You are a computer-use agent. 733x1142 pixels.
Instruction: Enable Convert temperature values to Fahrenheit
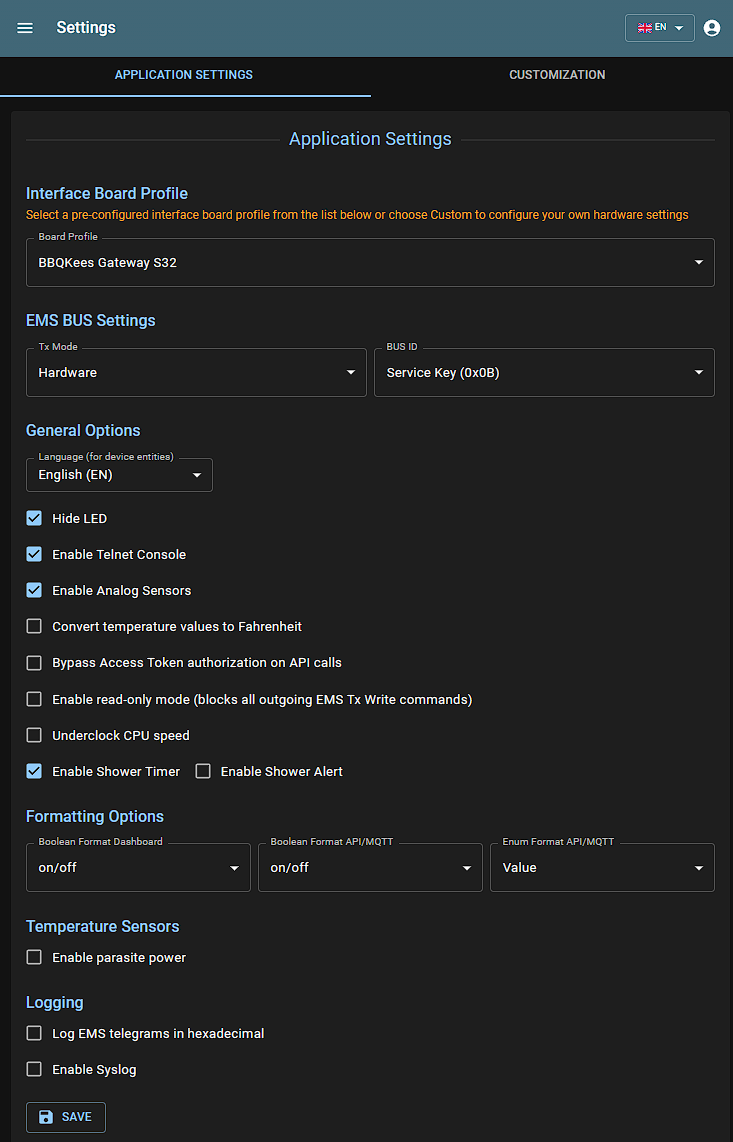[x=34, y=626]
